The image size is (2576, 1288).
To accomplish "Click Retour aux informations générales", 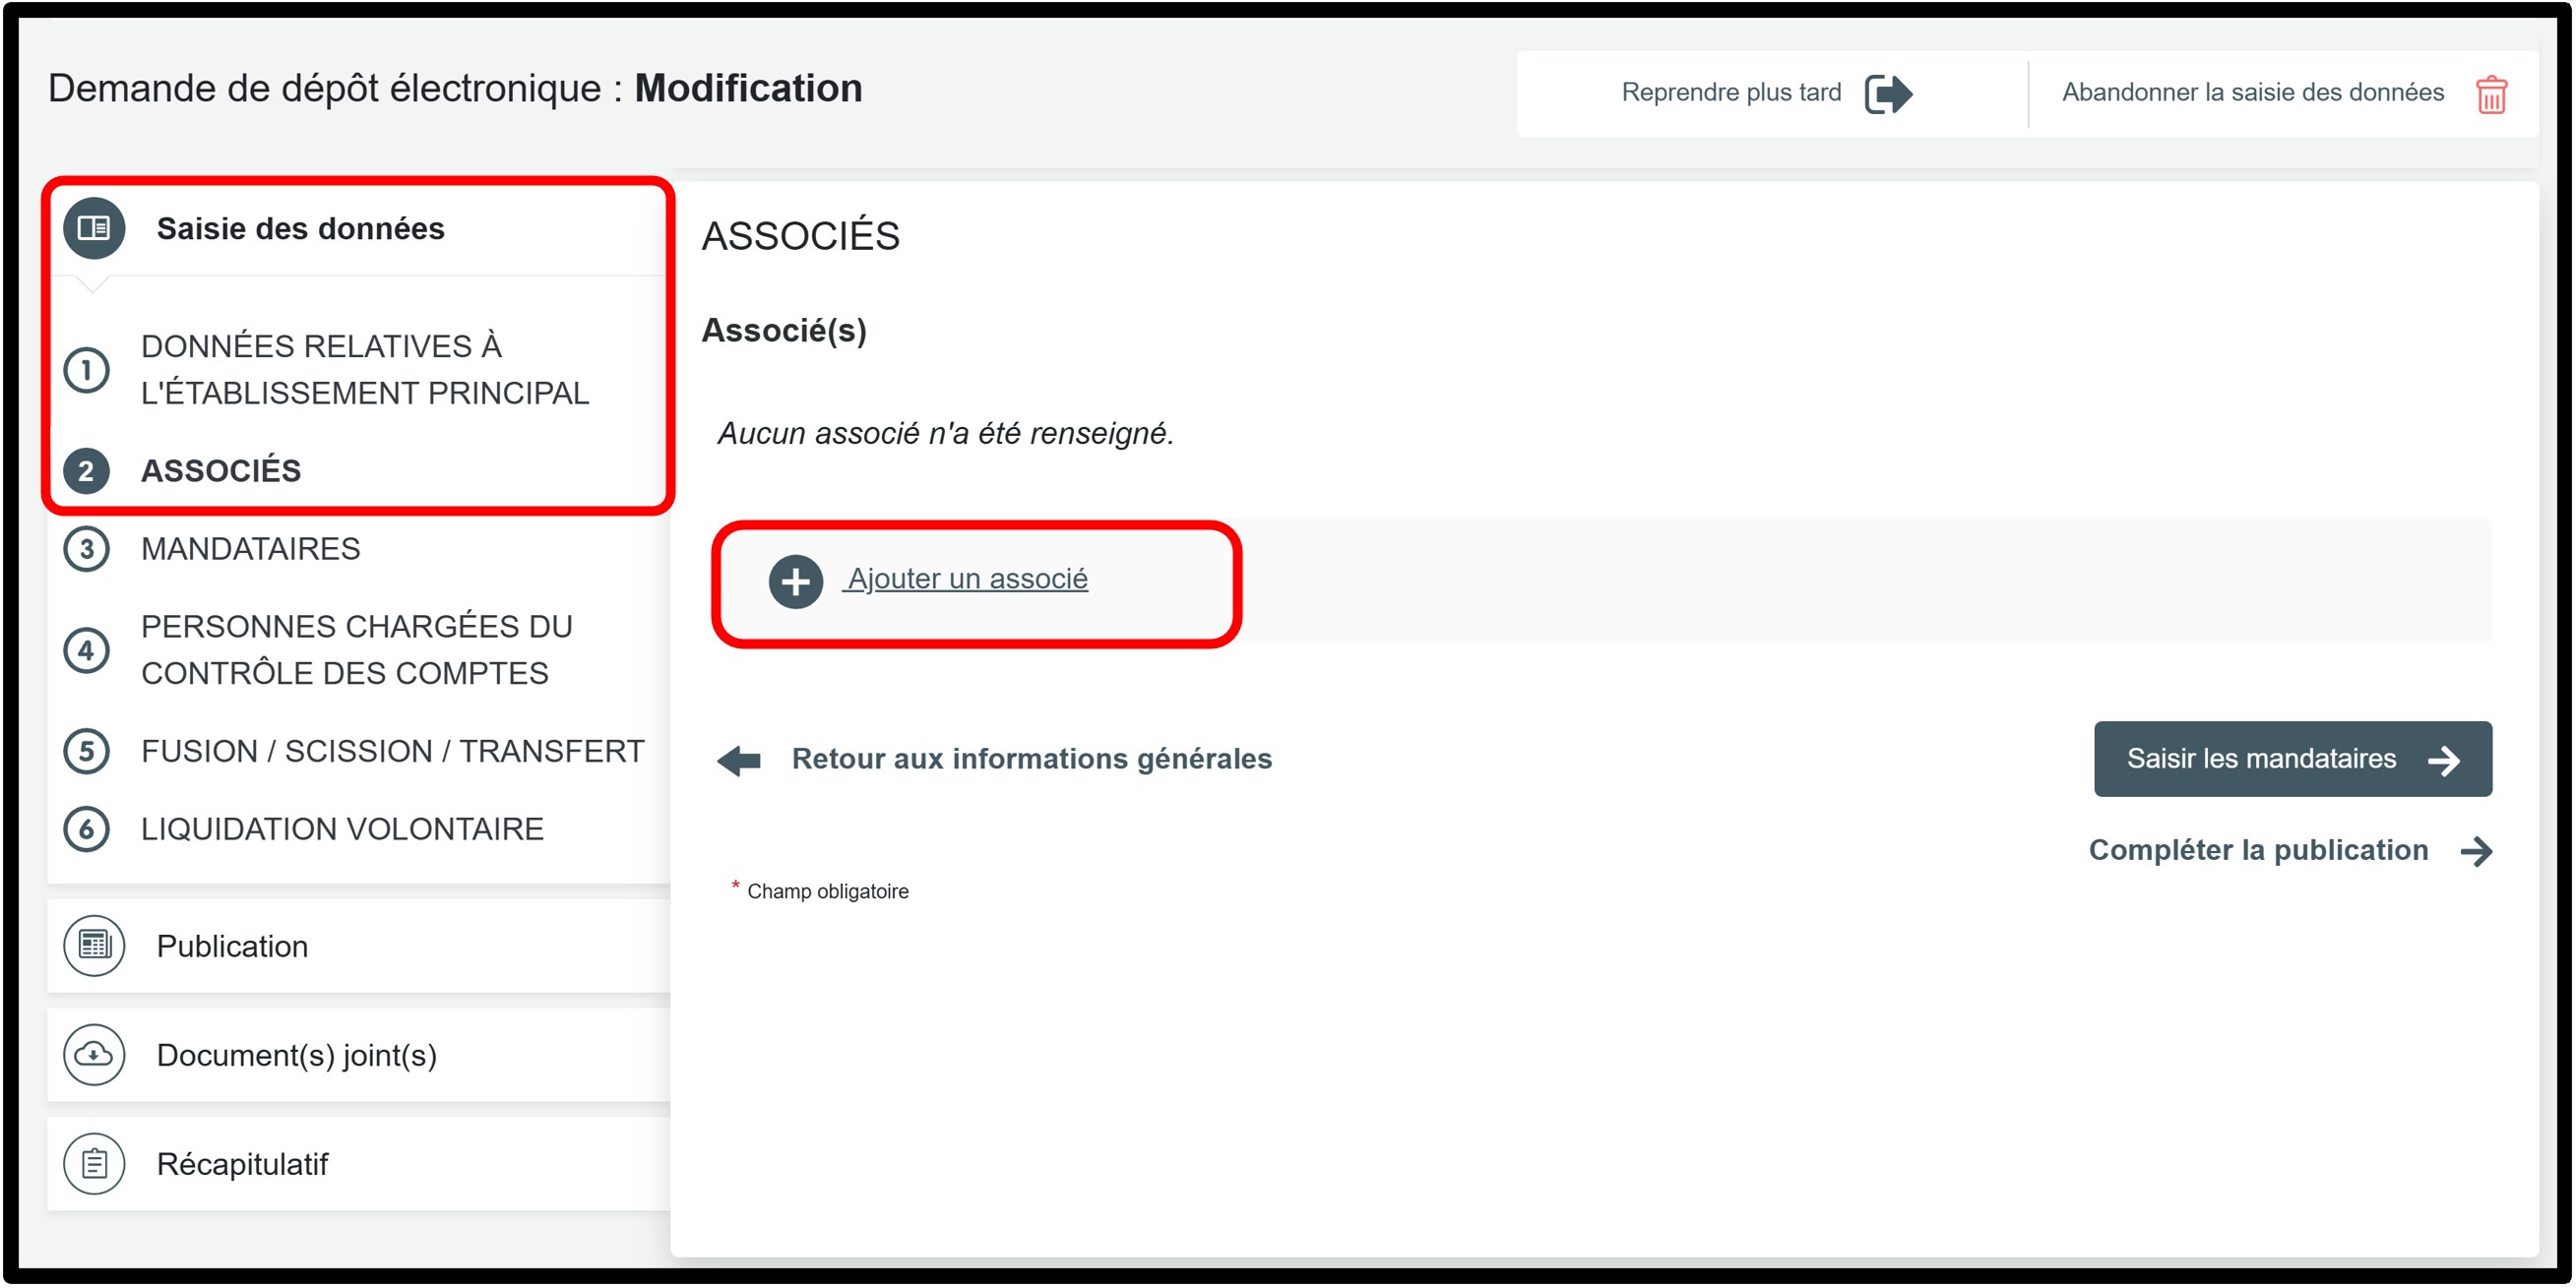I will [x=1031, y=759].
